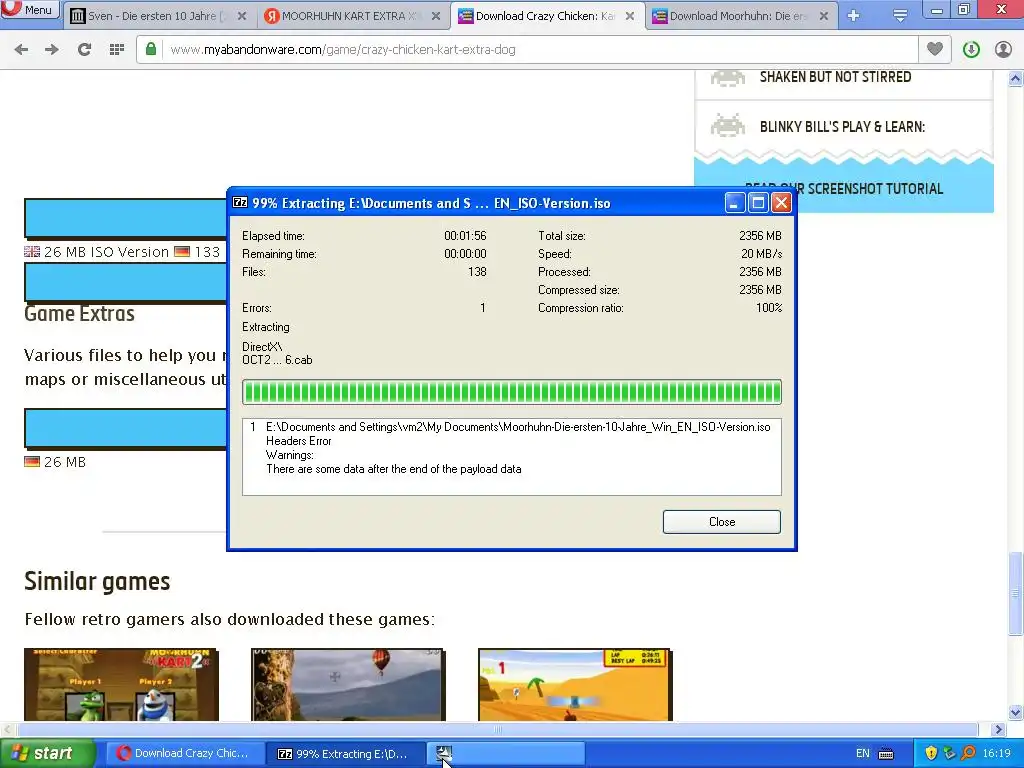Image resolution: width=1024 pixels, height=768 pixels.
Task: Click the green padlock security icon
Action: point(151,49)
